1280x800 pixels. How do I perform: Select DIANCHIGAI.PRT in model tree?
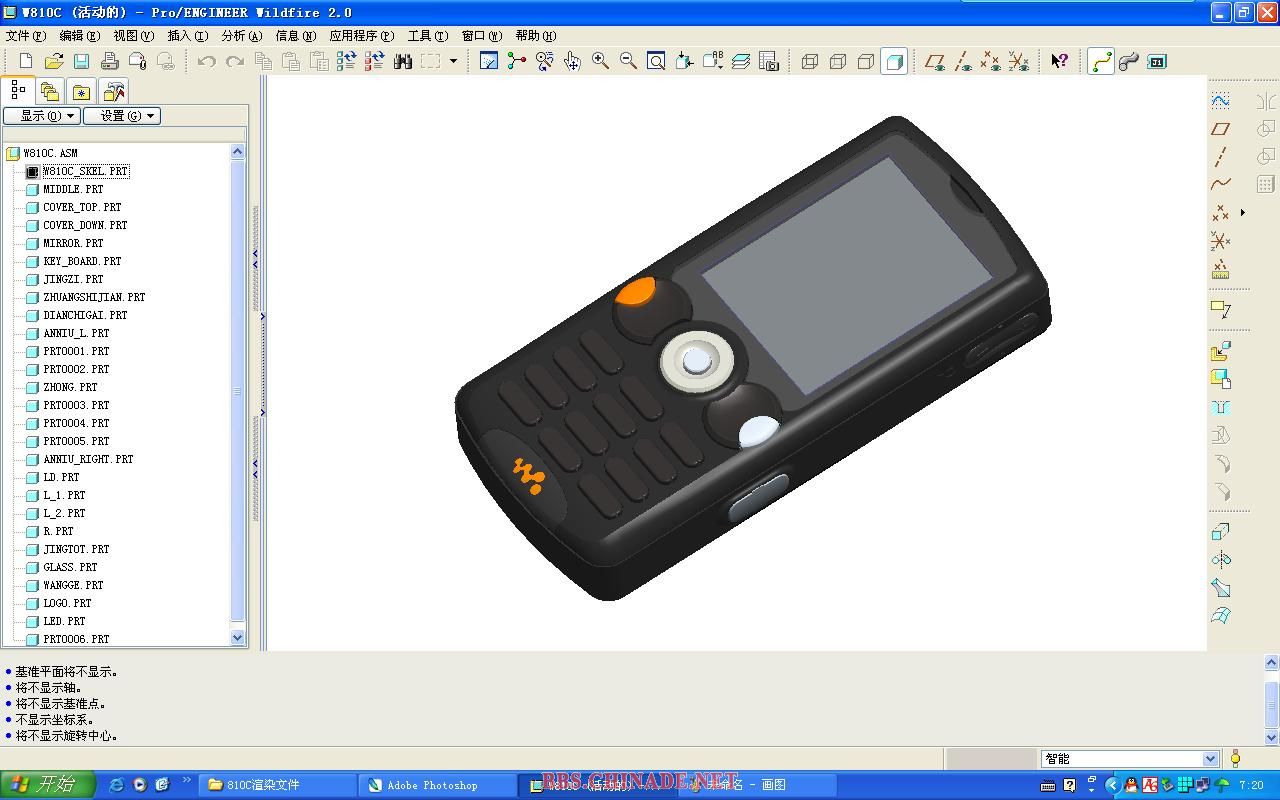(x=85, y=315)
